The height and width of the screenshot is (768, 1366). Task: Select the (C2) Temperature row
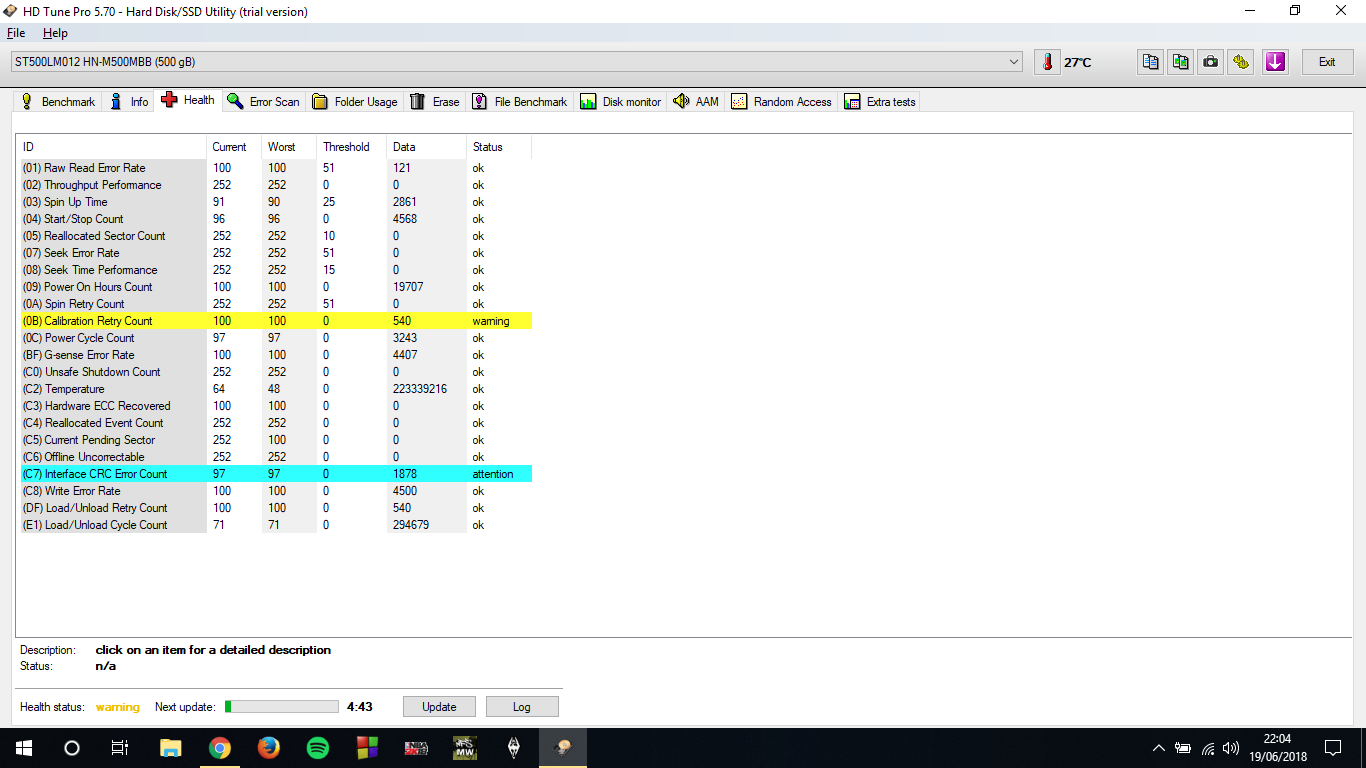click(276, 389)
